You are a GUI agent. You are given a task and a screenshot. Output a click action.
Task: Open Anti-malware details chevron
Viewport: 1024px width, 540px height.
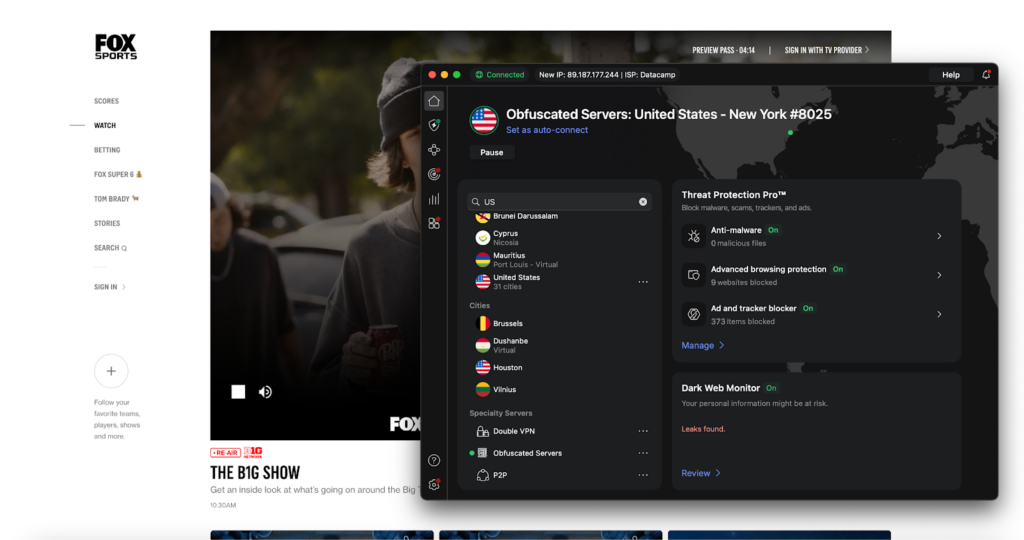(939, 236)
